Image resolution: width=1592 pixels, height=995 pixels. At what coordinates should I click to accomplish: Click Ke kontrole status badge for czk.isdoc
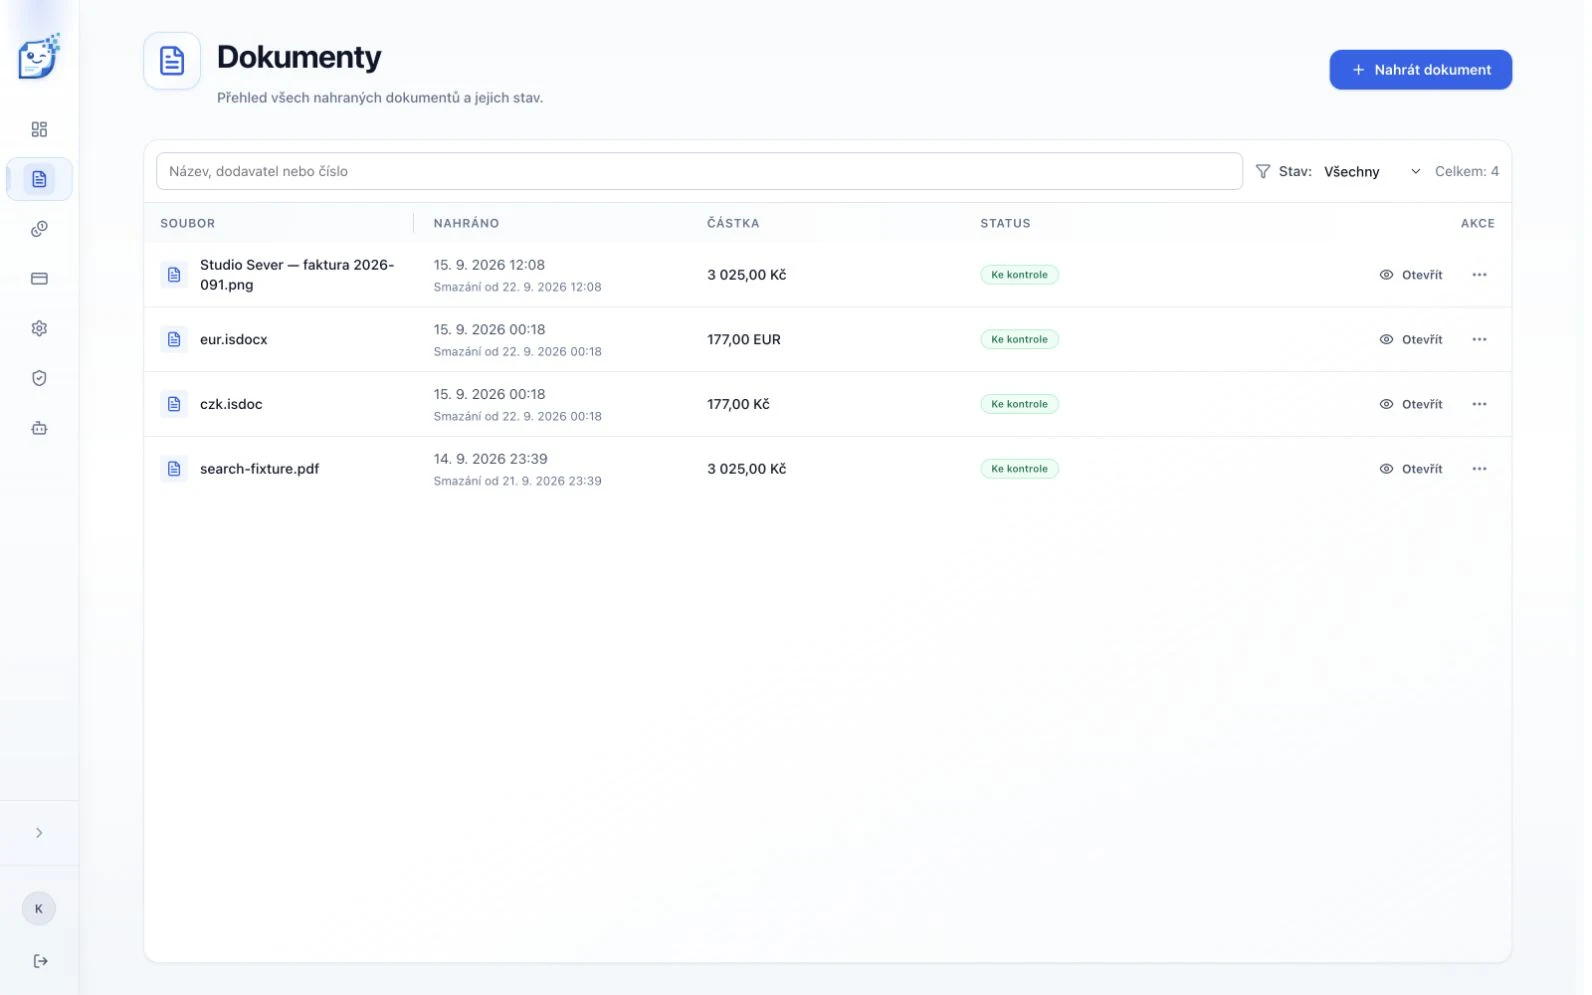[x=1019, y=404]
